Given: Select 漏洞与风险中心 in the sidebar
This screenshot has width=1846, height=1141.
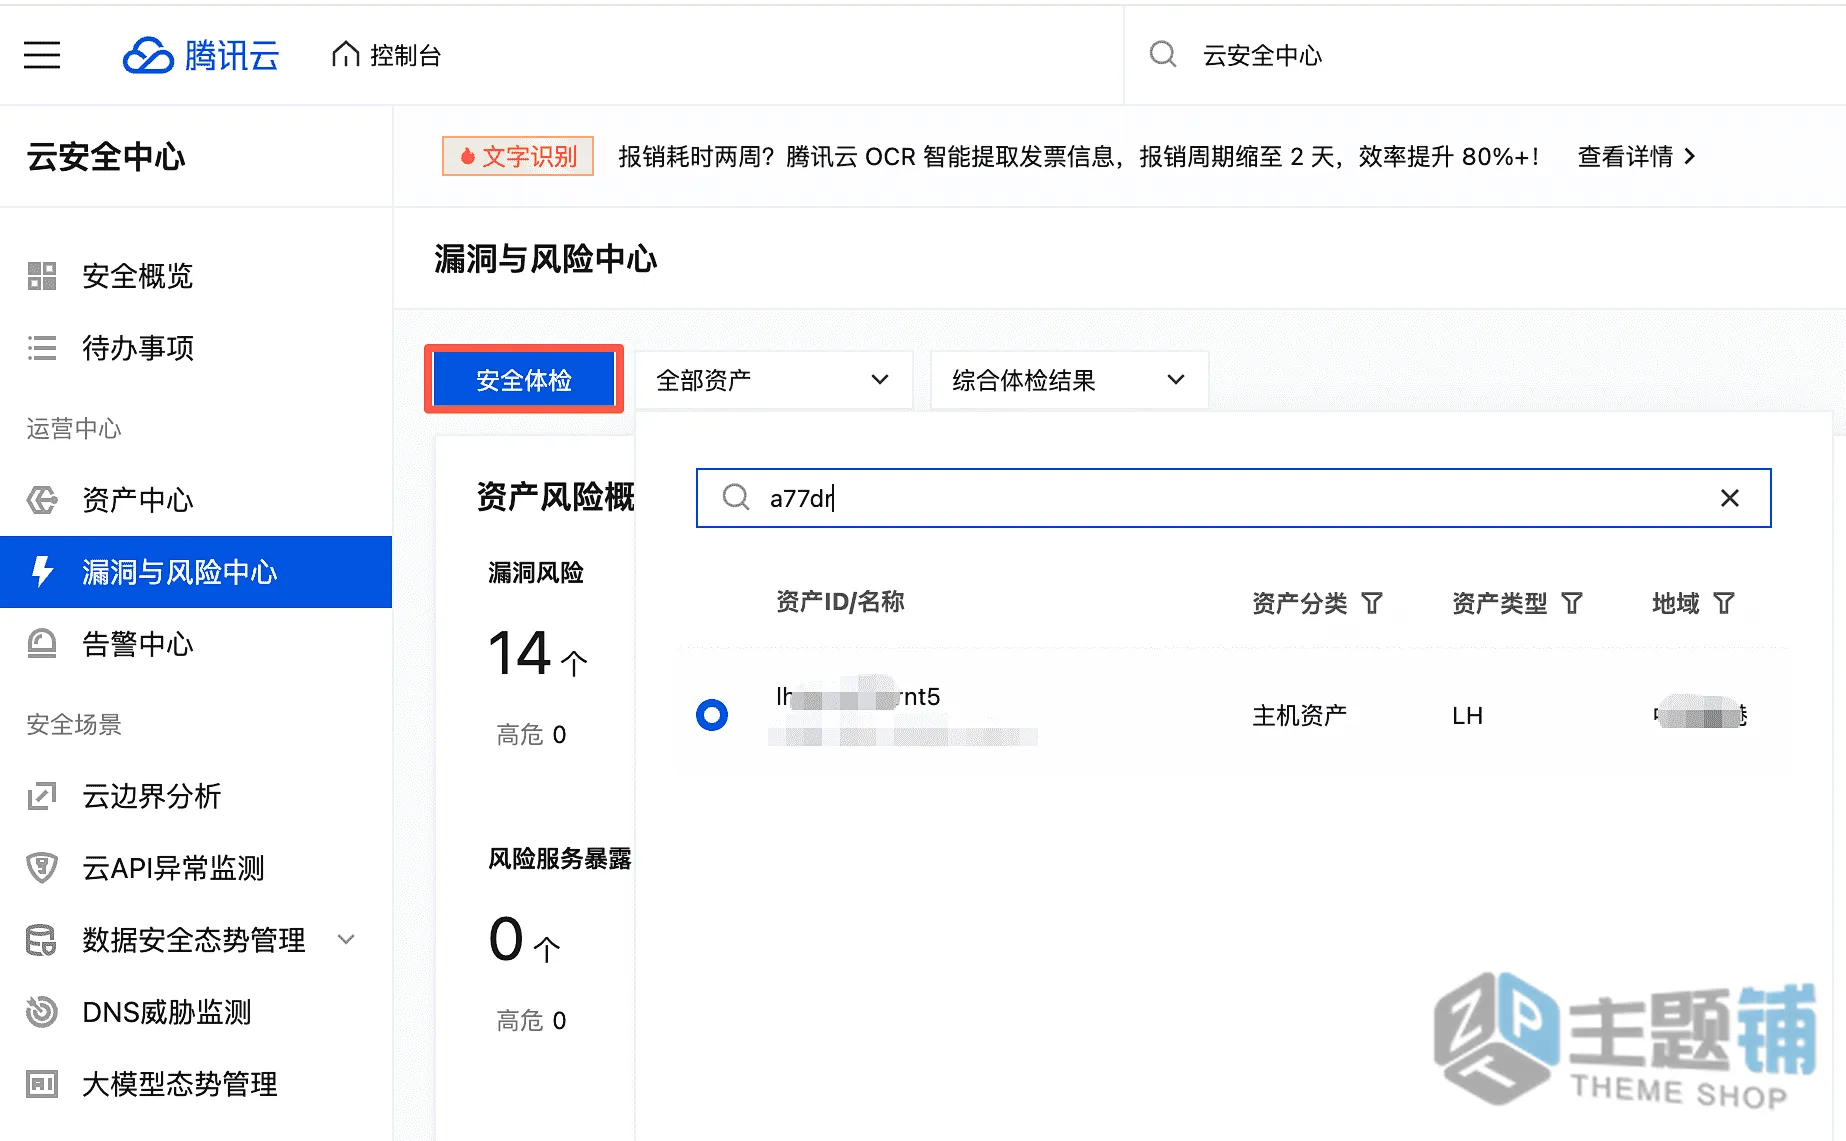Looking at the screenshot, I should (x=196, y=572).
